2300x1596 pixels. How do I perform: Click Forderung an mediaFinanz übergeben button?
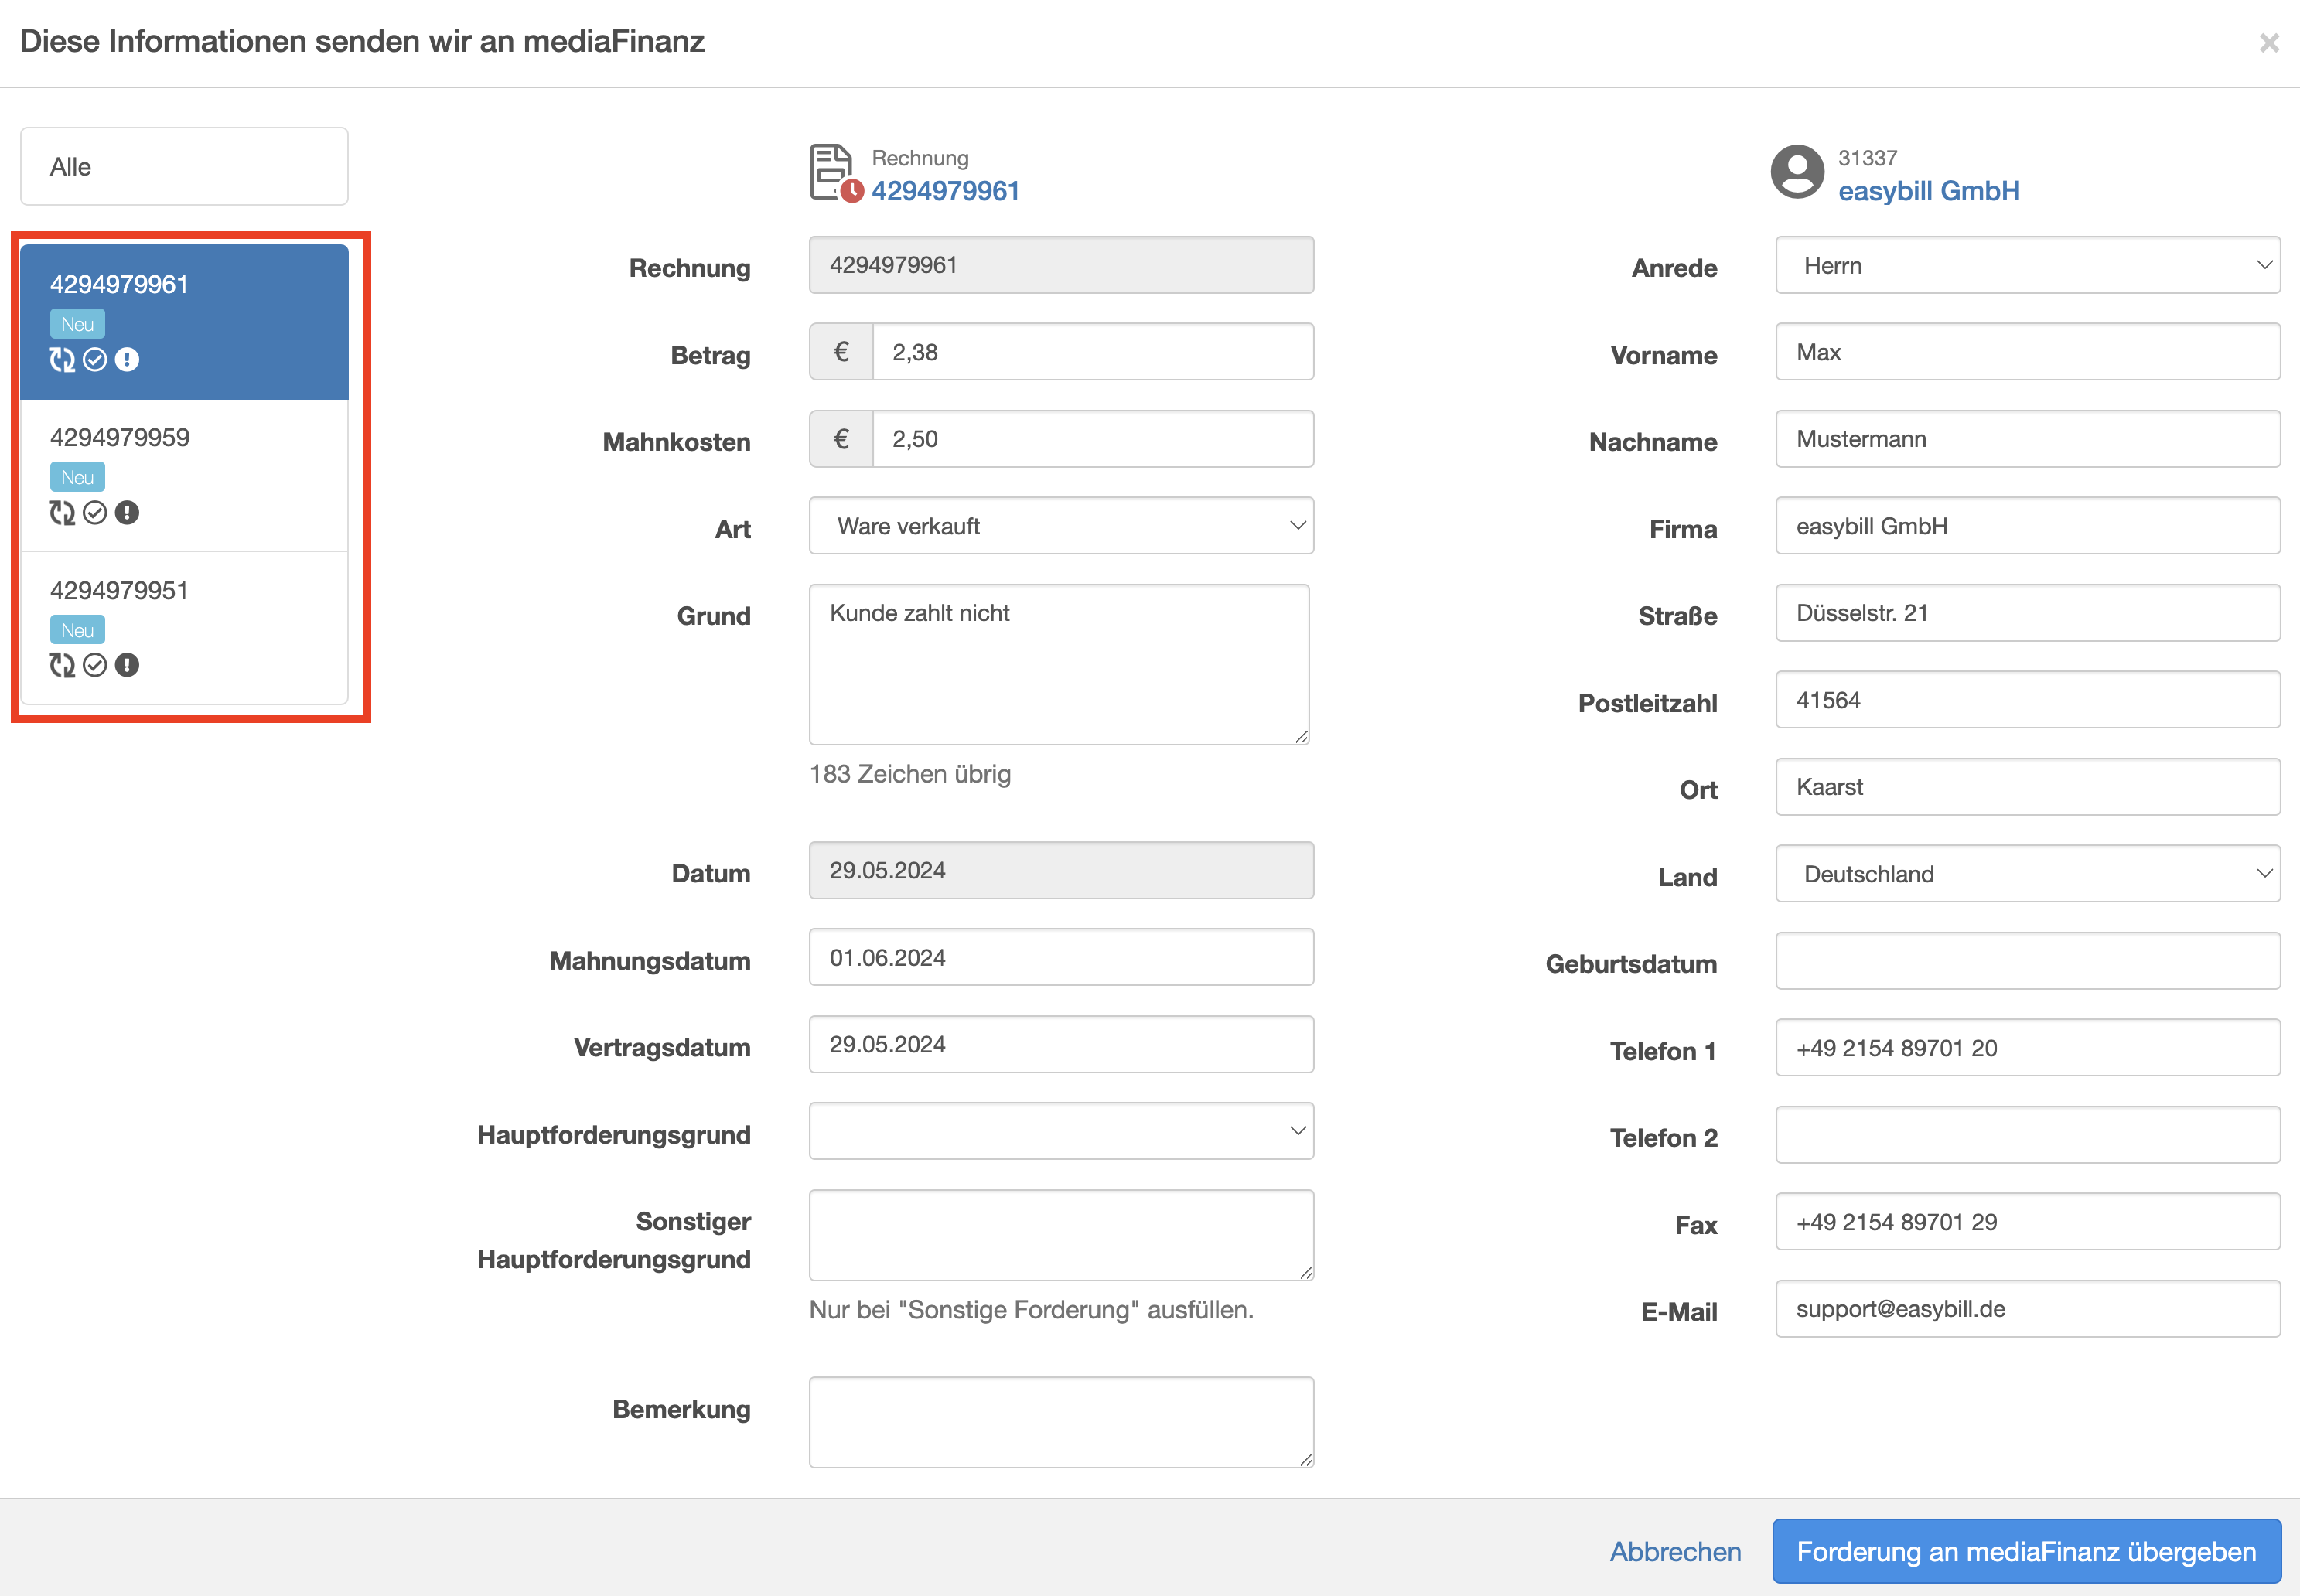point(2026,1551)
